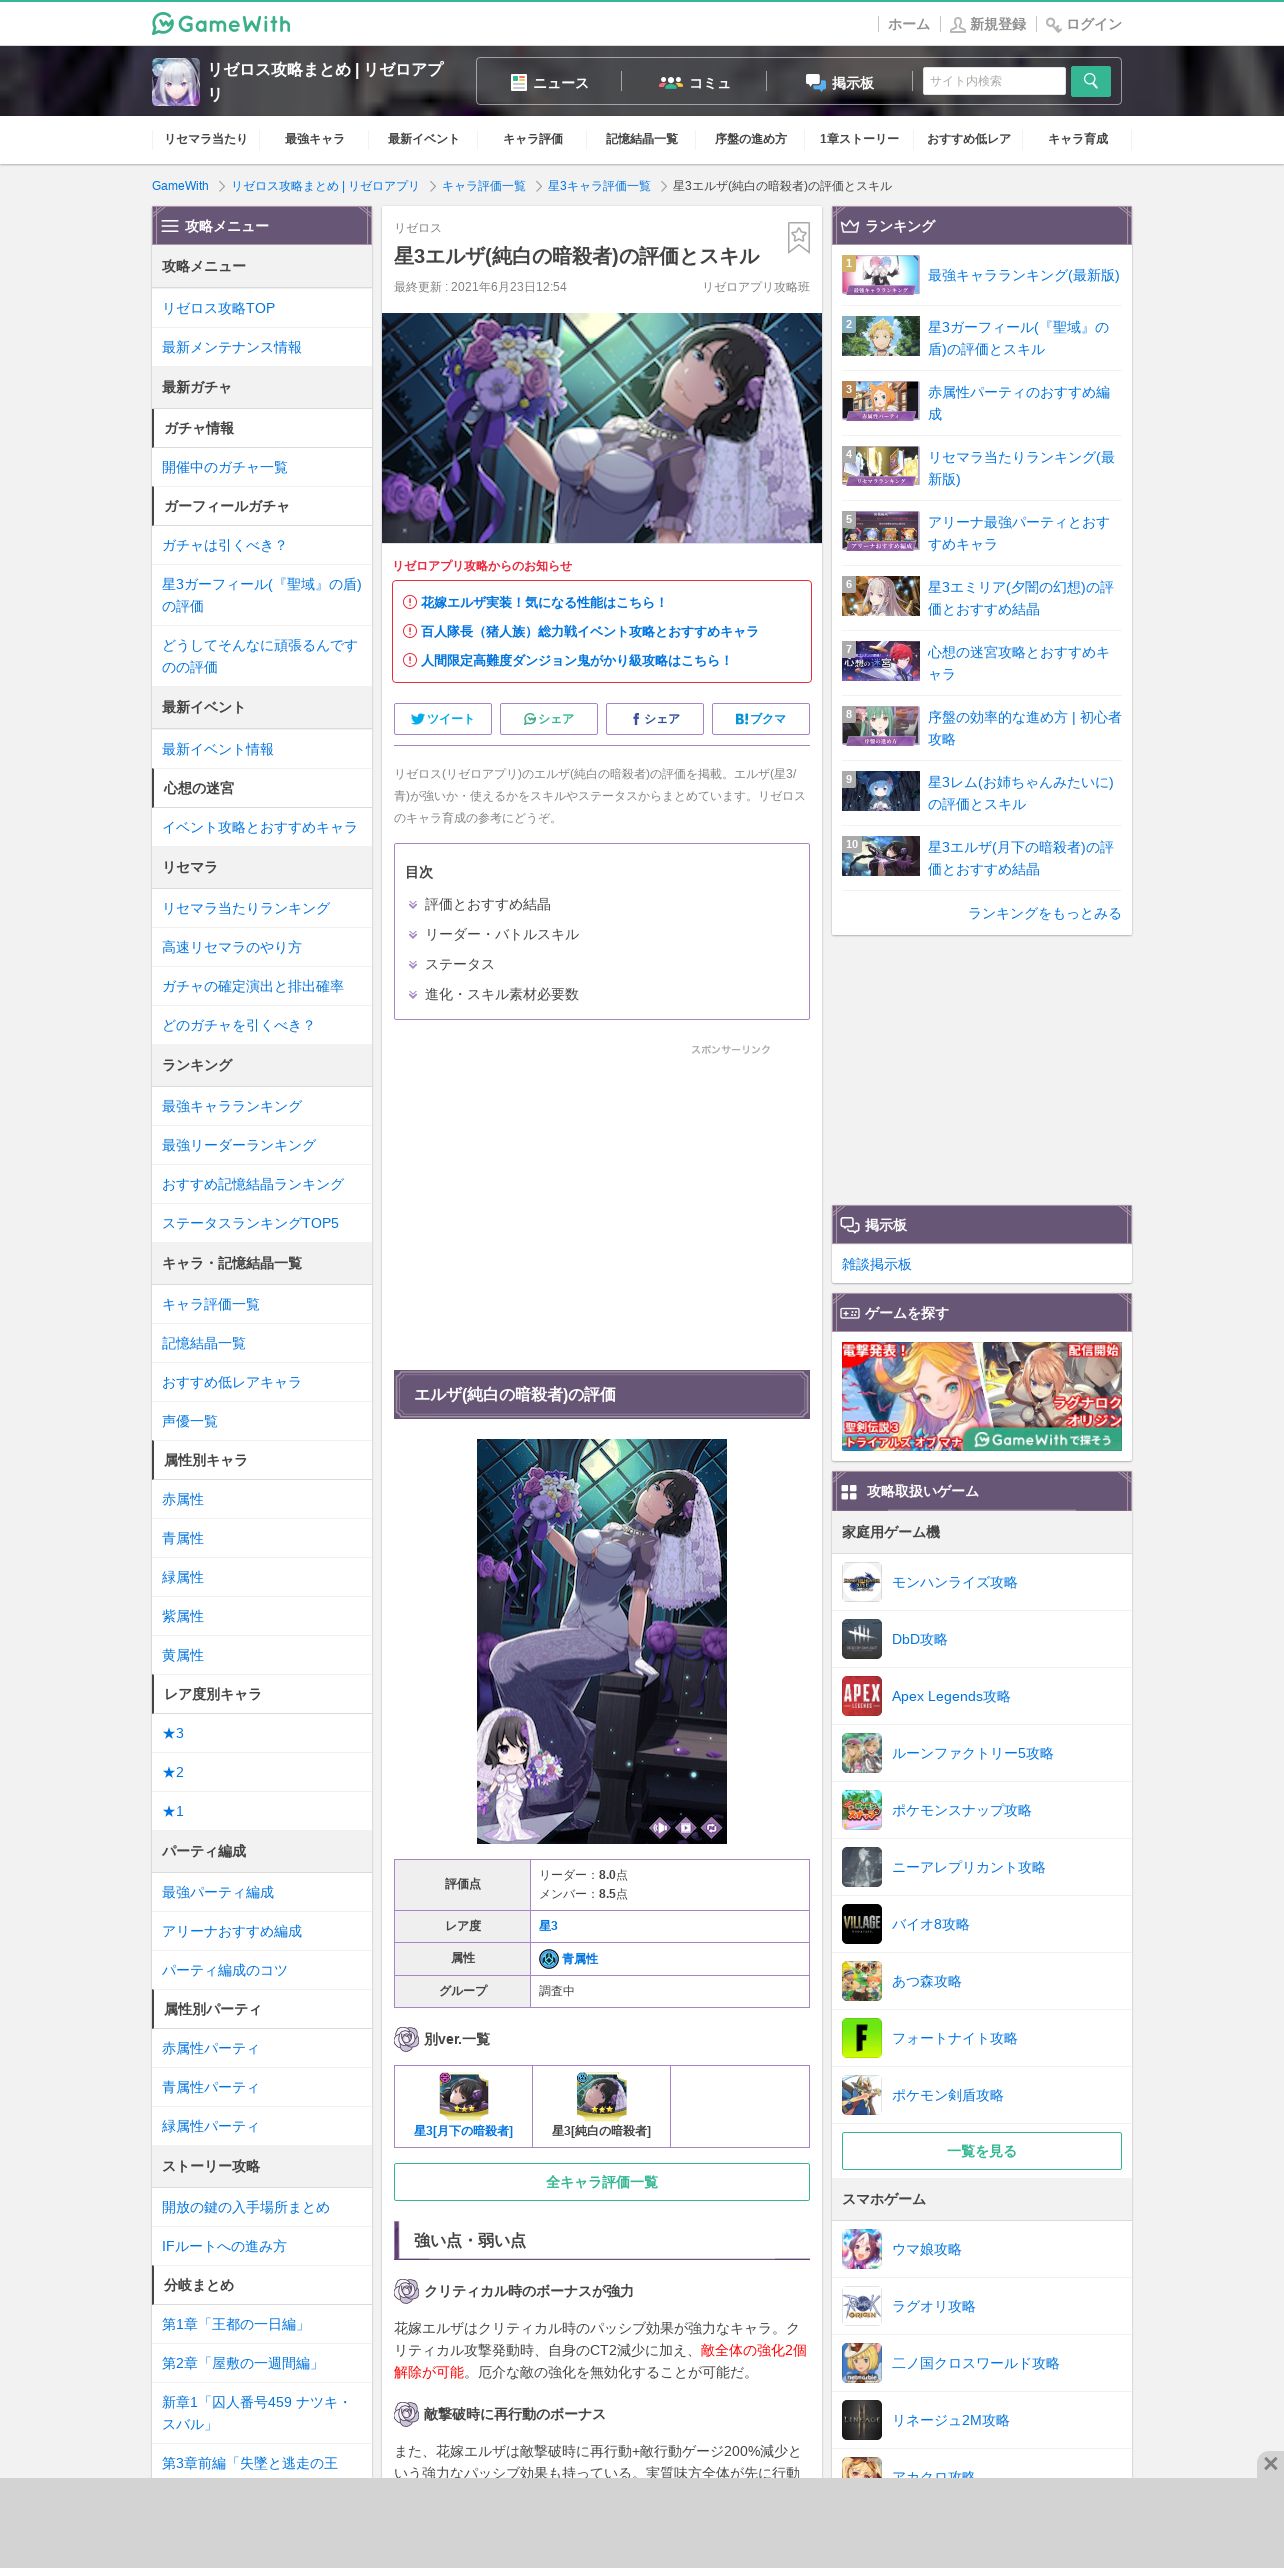The height and width of the screenshot is (2568, 1284).
Task: Click the Re:Zero game avatar icon in header
Action: pos(176,82)
